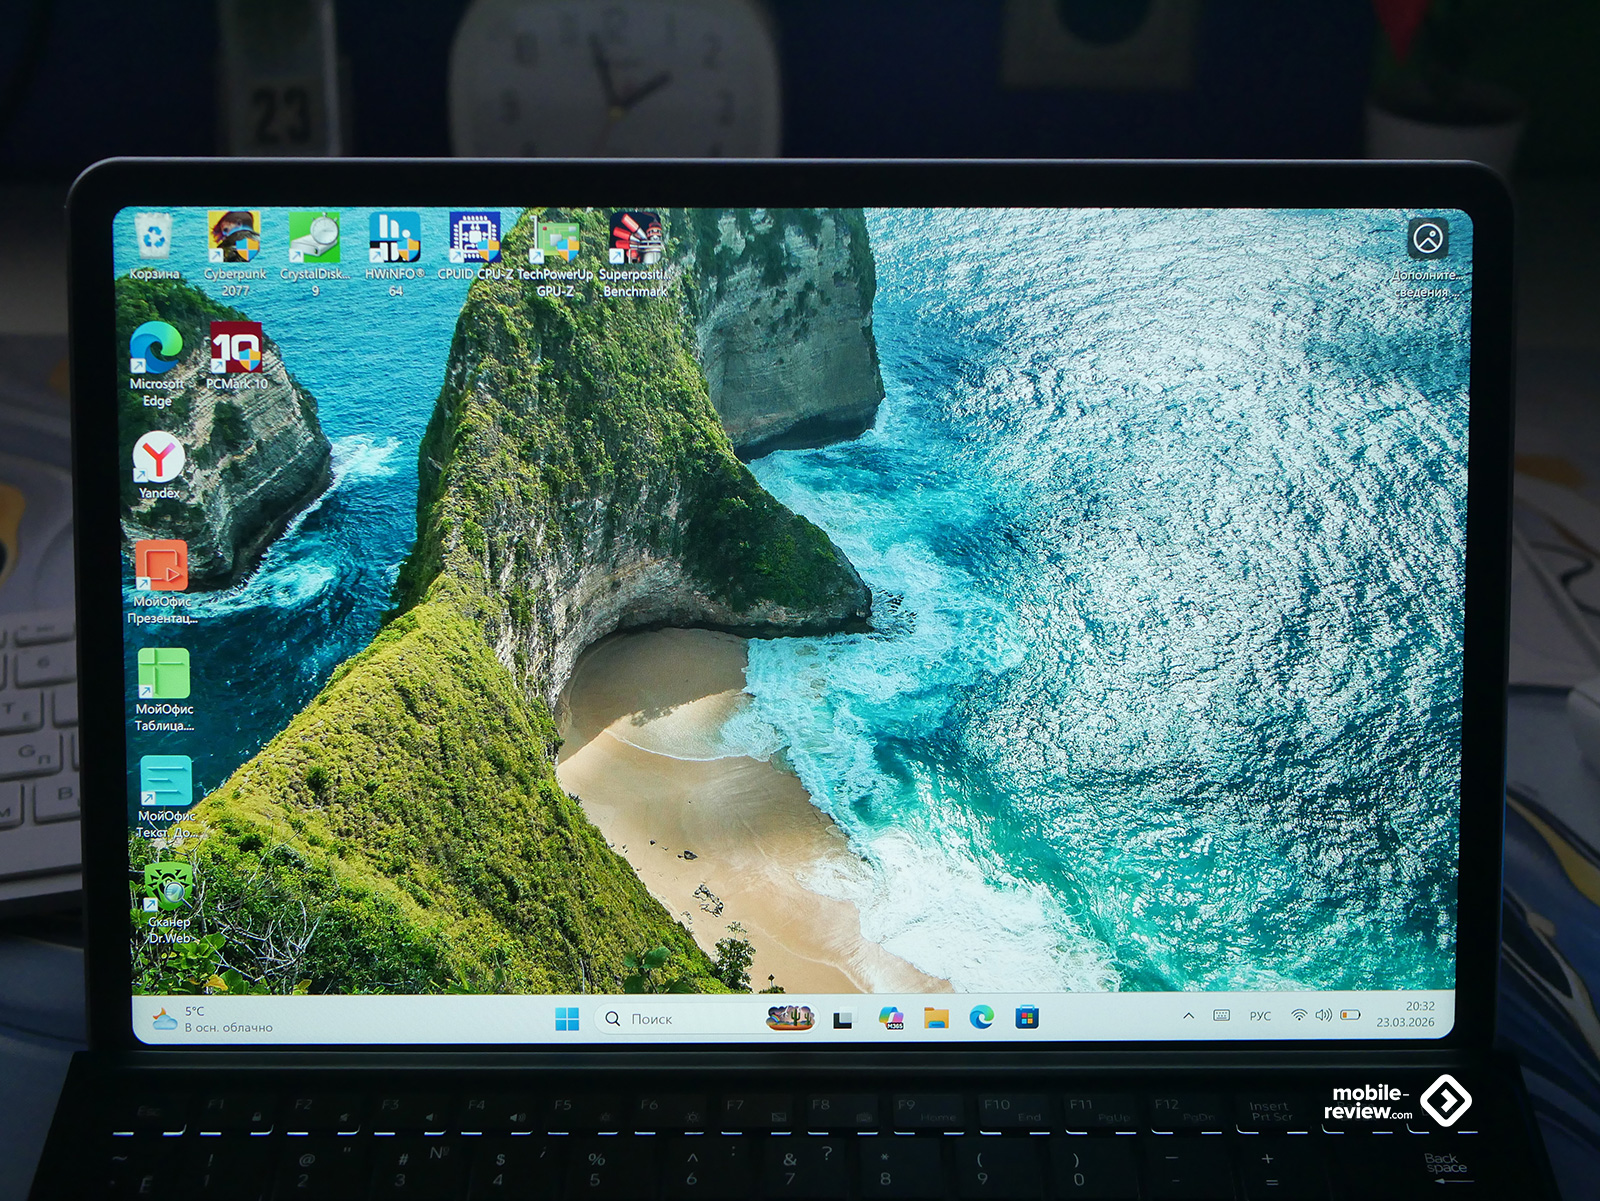This screenshot has width=1600, height=1201.
Task: Launch the Сканер Dr.Web shortcut
Action: 168,886
